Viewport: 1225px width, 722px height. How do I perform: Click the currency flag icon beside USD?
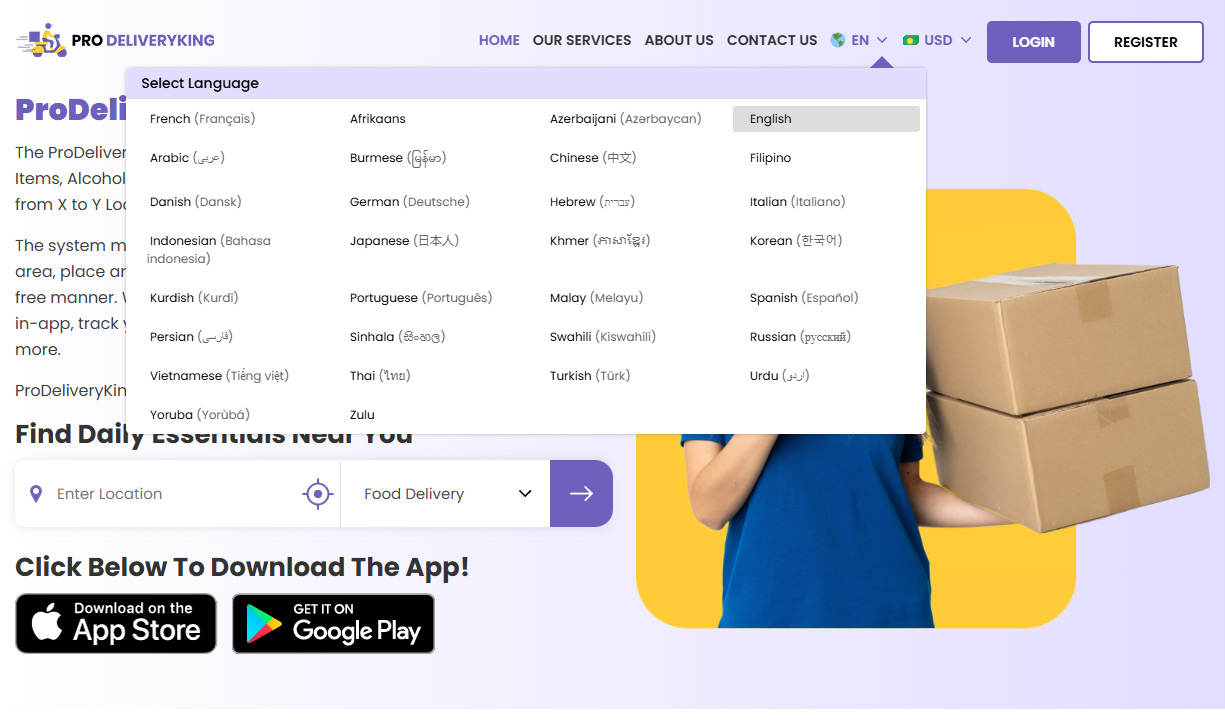tap(910, 40)
